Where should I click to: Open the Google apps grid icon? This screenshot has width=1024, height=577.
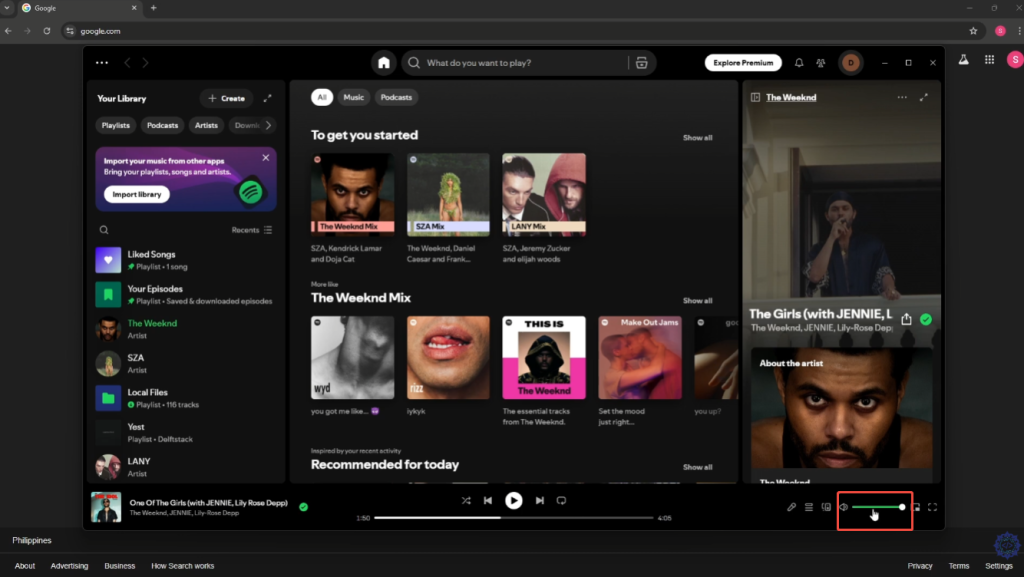tap(989, 59)
